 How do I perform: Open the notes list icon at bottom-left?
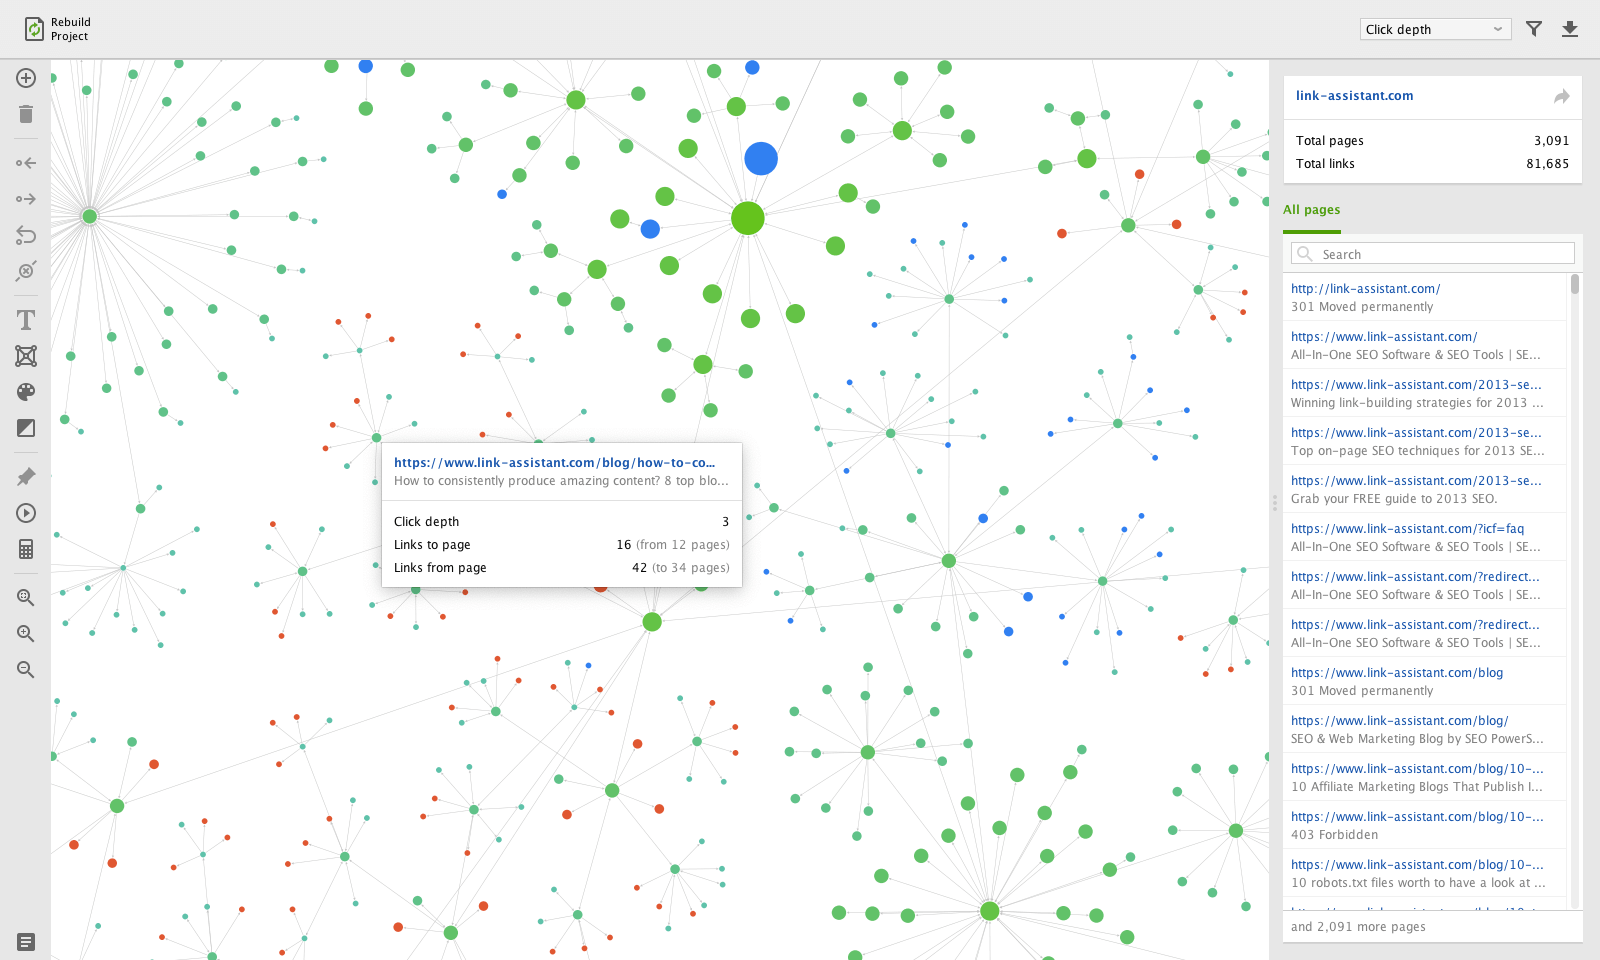click(26, 942)
